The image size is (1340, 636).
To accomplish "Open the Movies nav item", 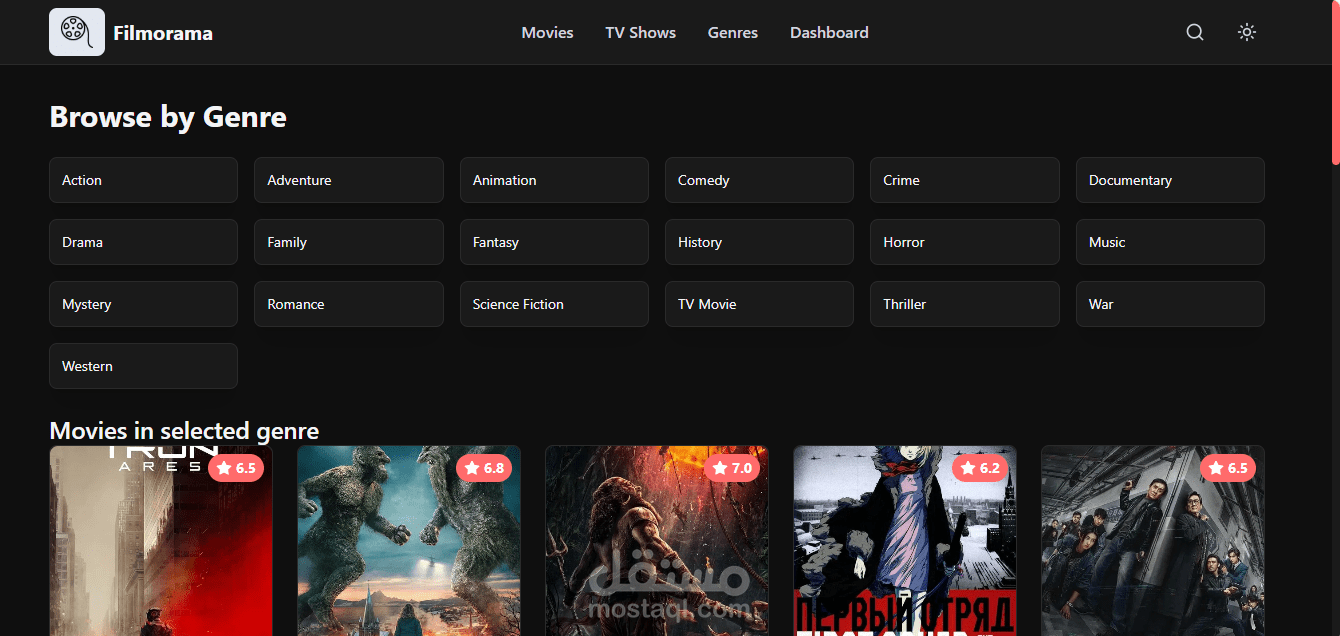I will click(547, 33).
